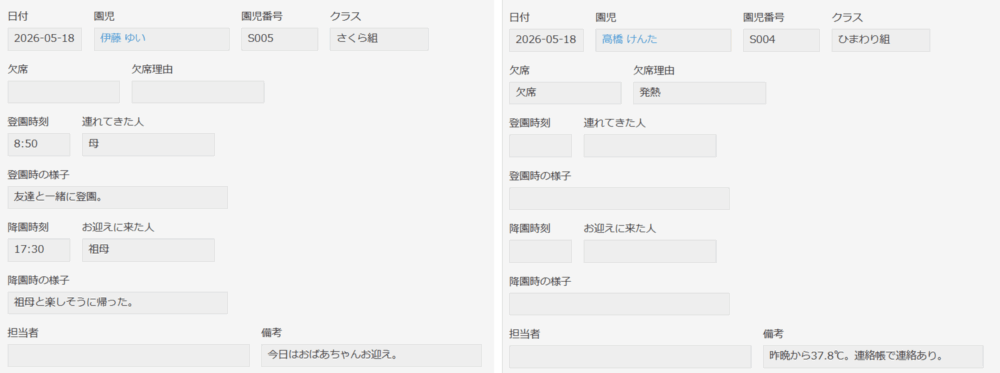Image resolution: width=1000 pixels, height=373 pixels.
Task: Click the 昨晩から37.8℃。連絡帳で連絡あり。 remarks field
Action: (x=873, y=357)
